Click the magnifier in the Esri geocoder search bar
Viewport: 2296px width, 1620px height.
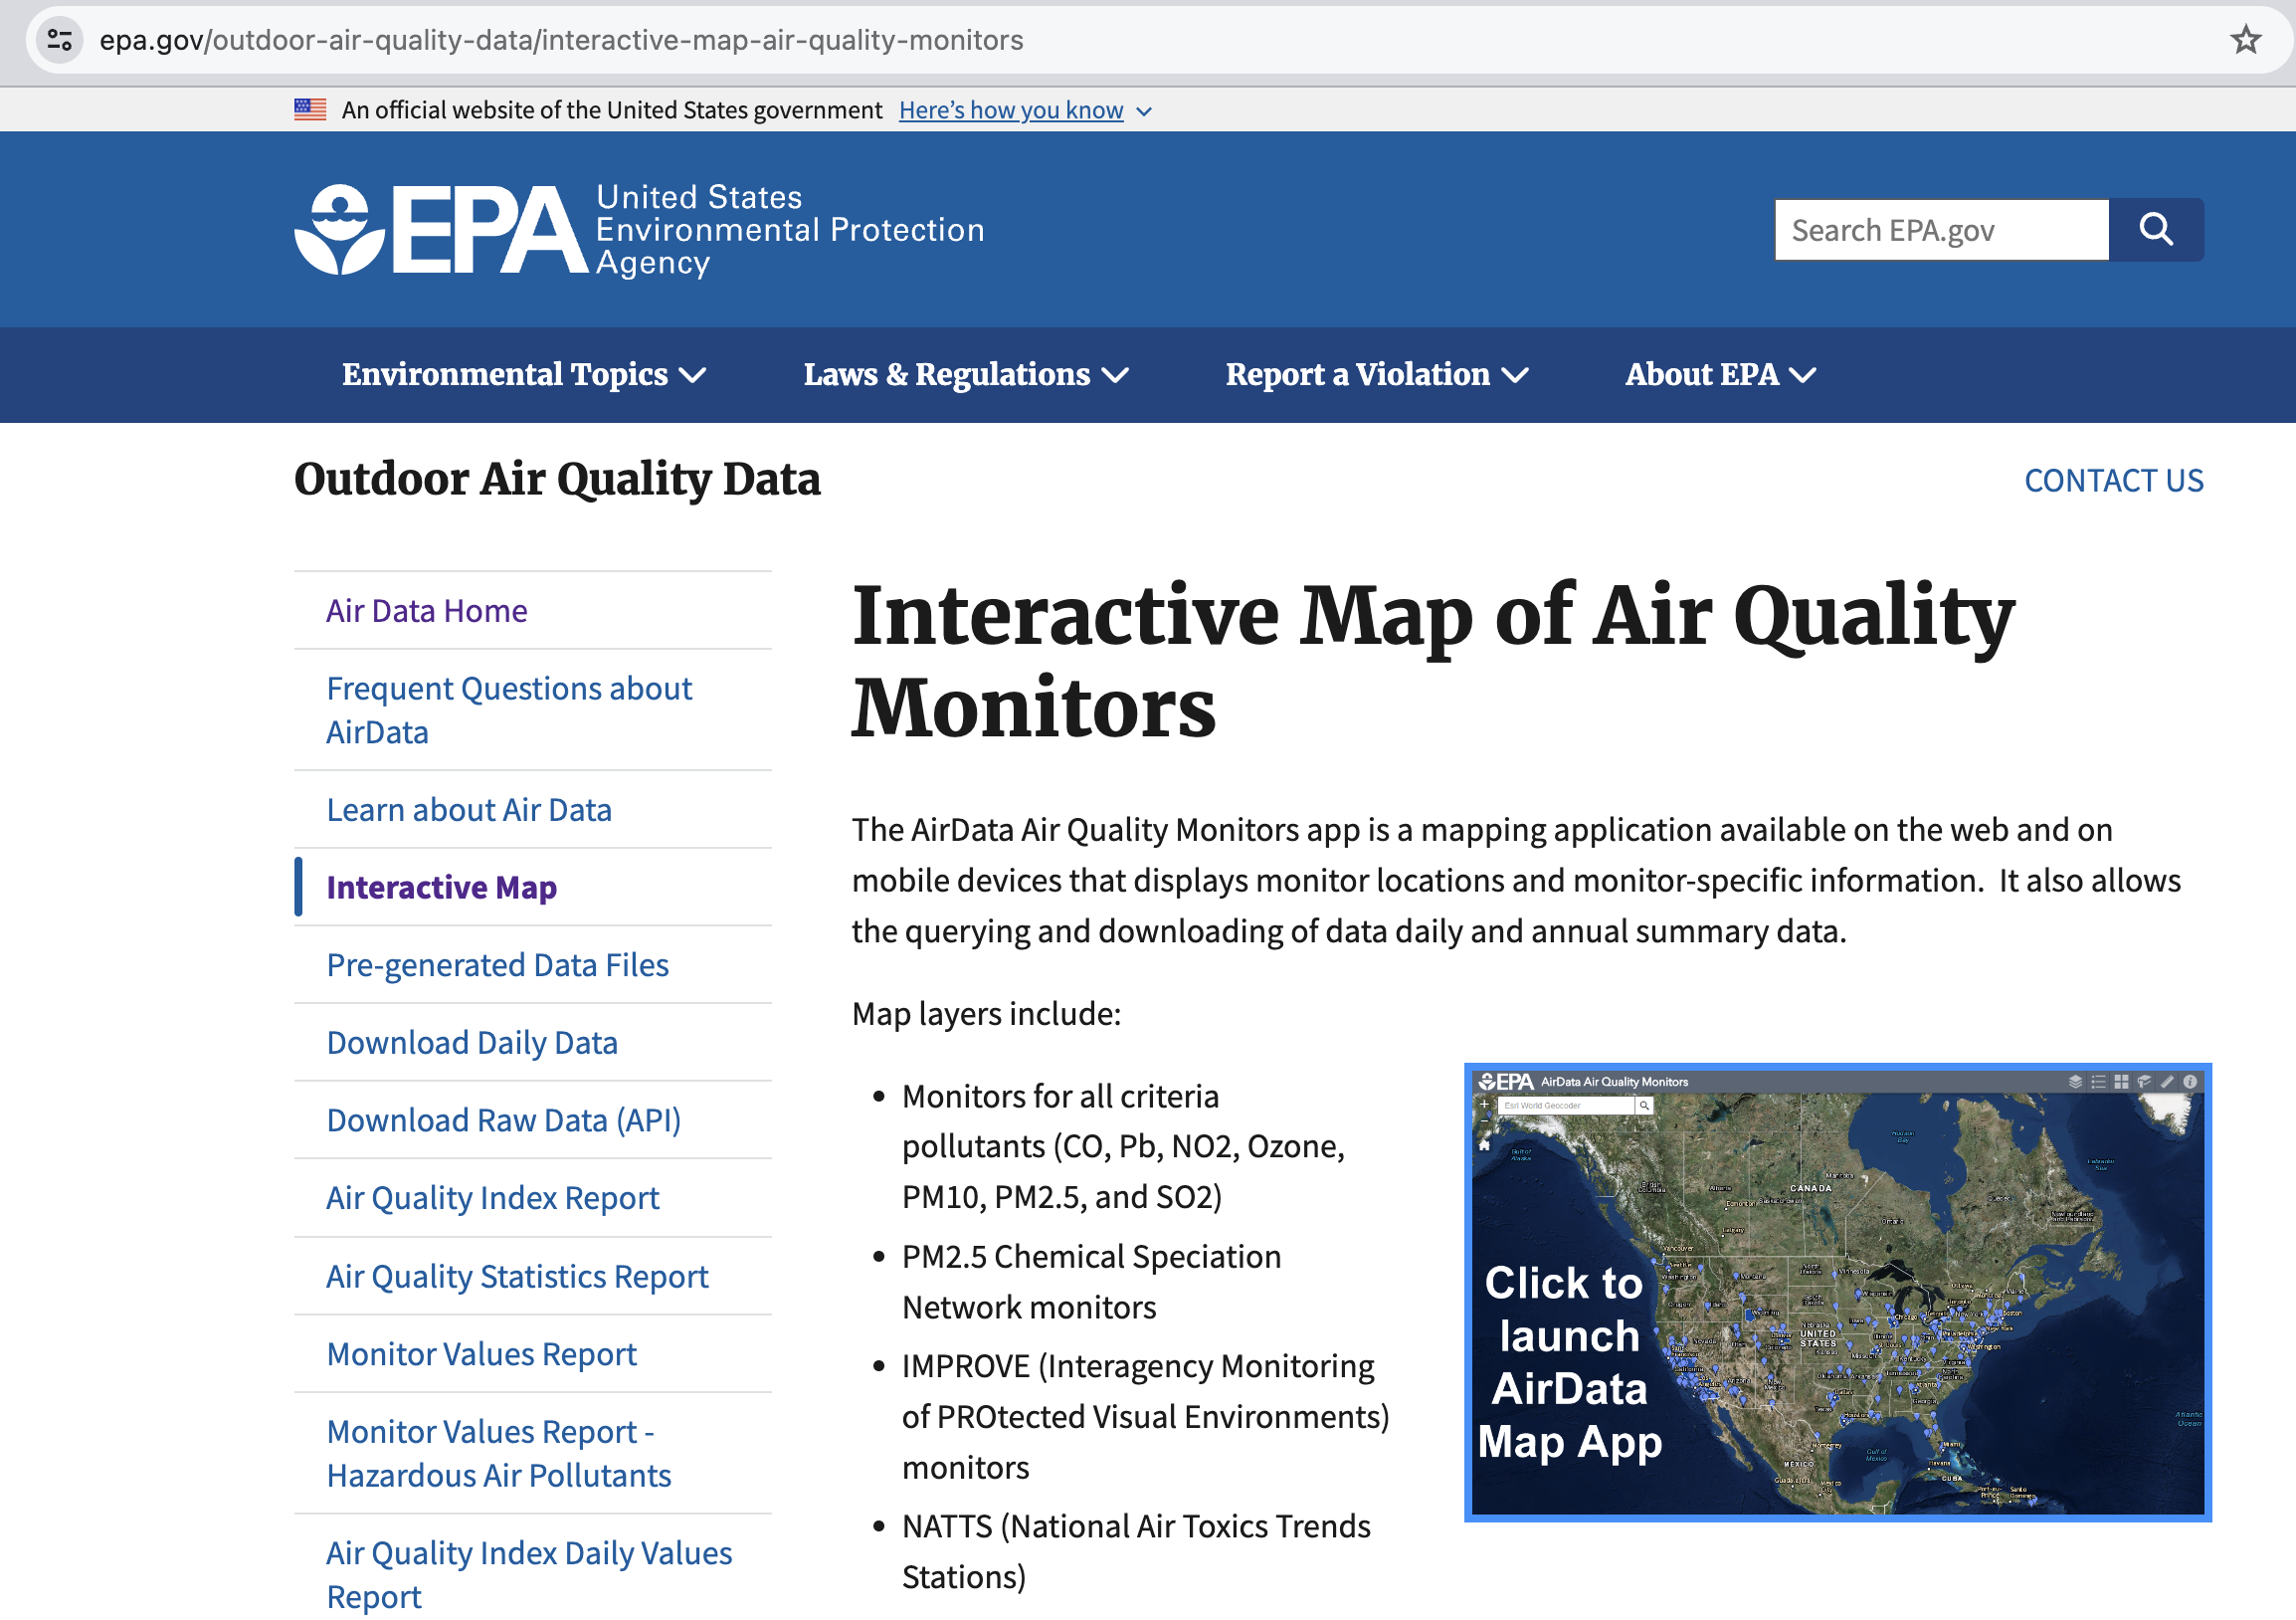click(x=1646, y=1106)
